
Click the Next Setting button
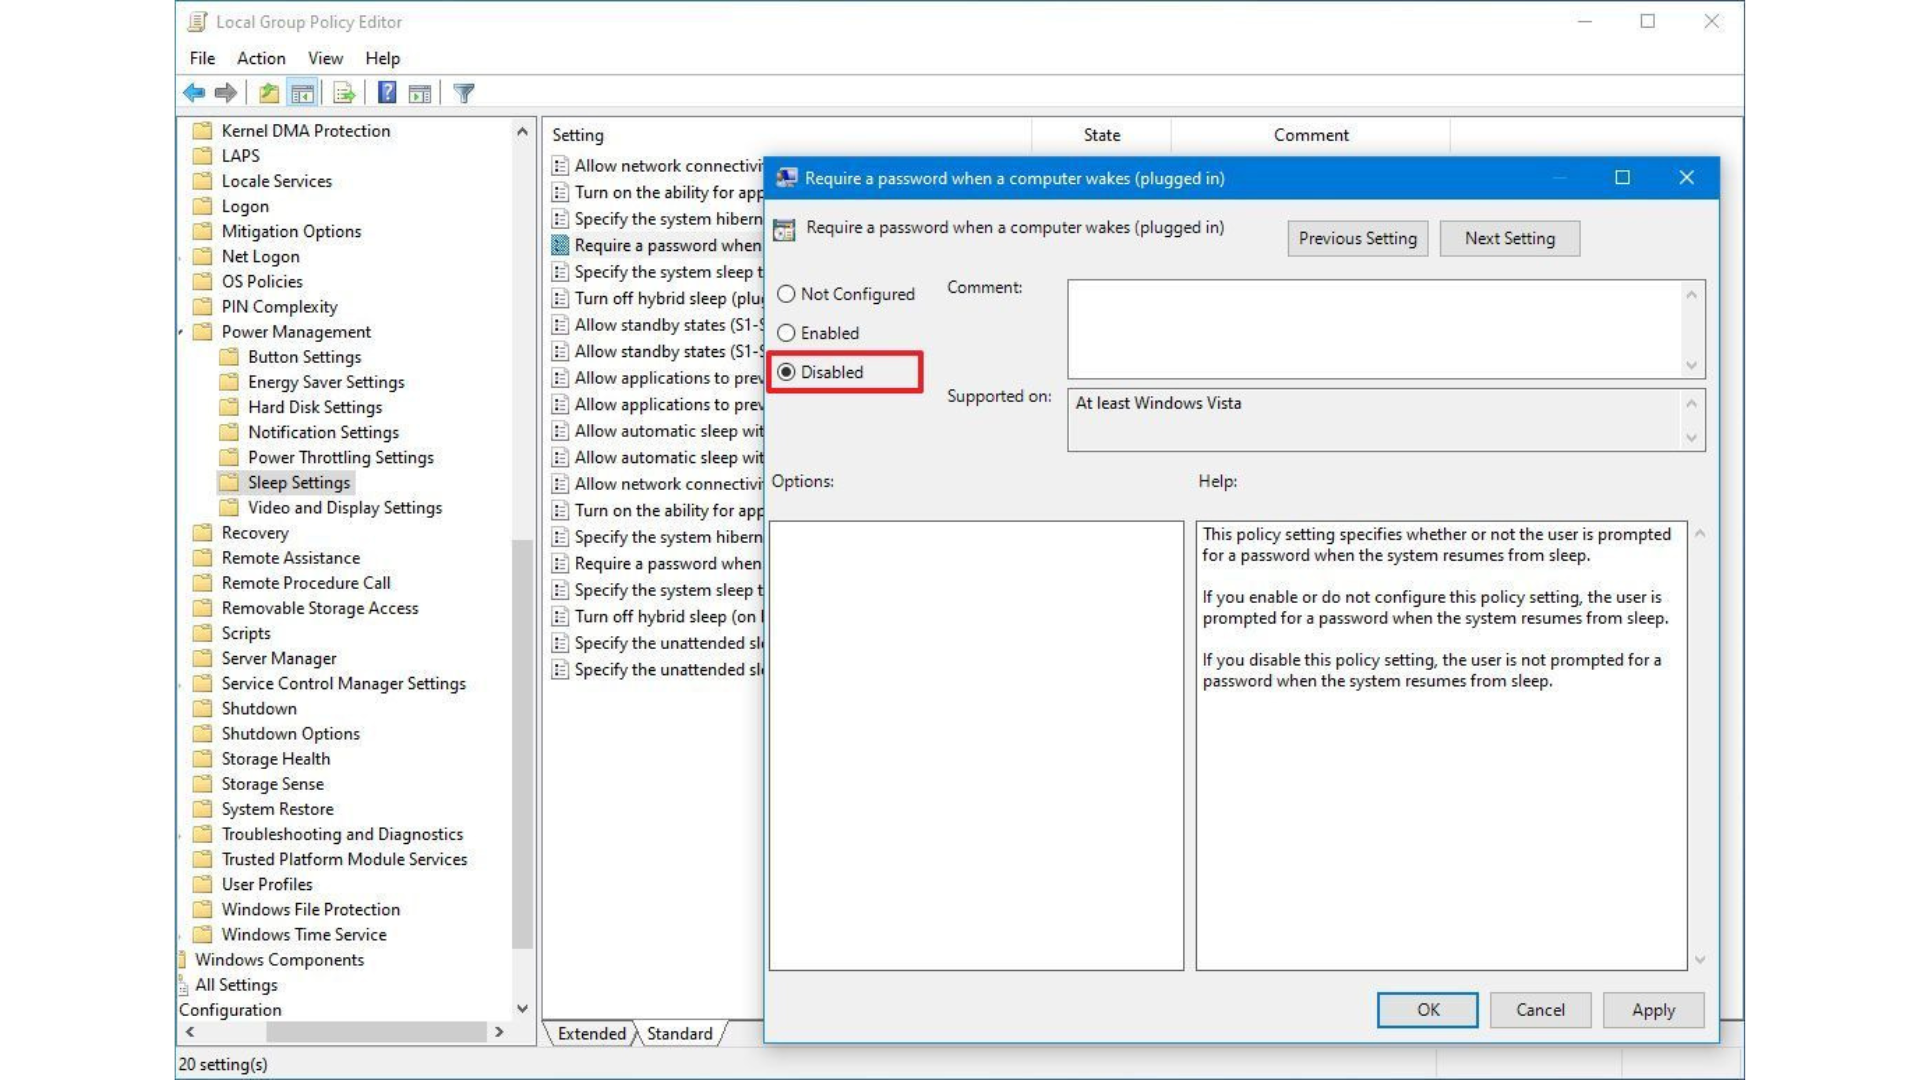coord(1509,238)
